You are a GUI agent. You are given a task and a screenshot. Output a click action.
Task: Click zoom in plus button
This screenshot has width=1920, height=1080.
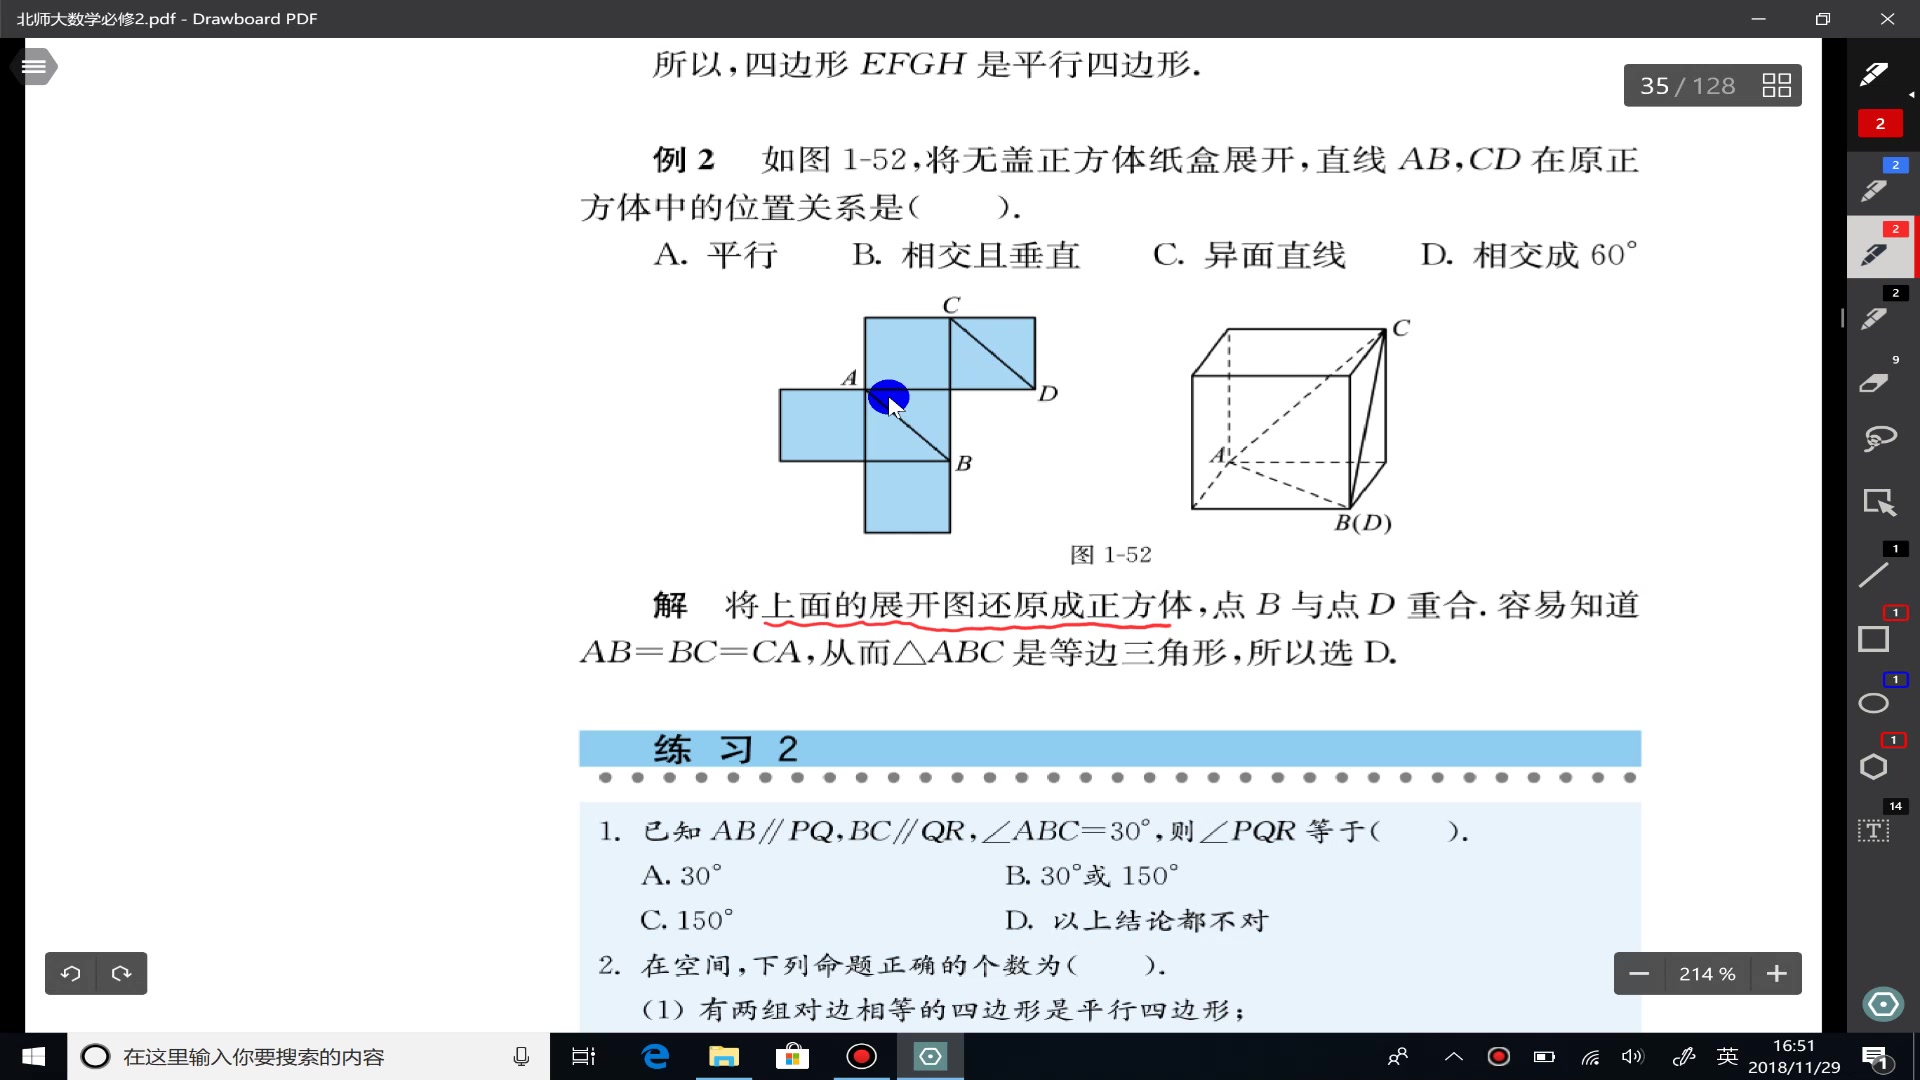point(1778,973)
